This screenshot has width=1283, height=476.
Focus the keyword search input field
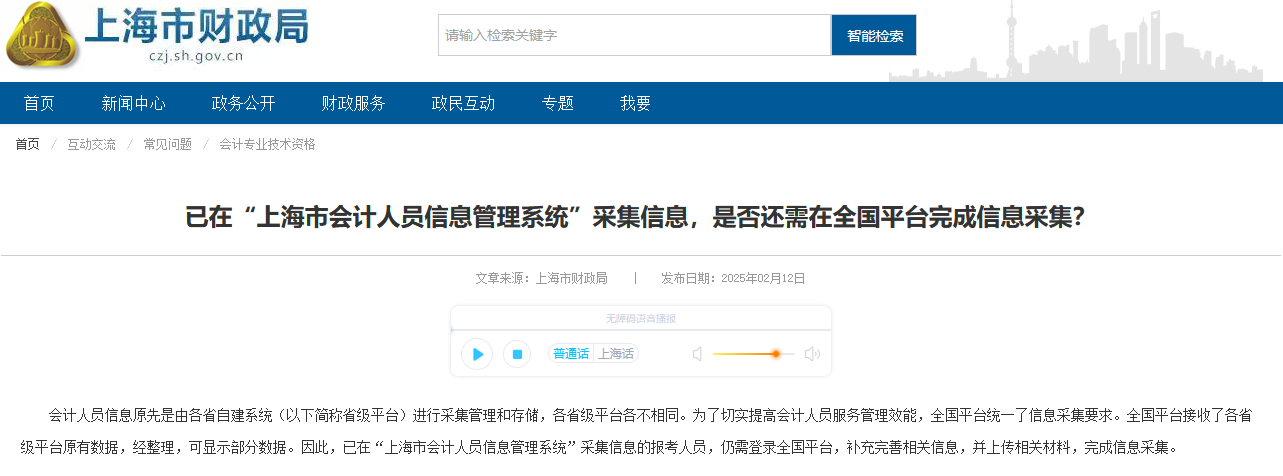[x=634, y=35]
